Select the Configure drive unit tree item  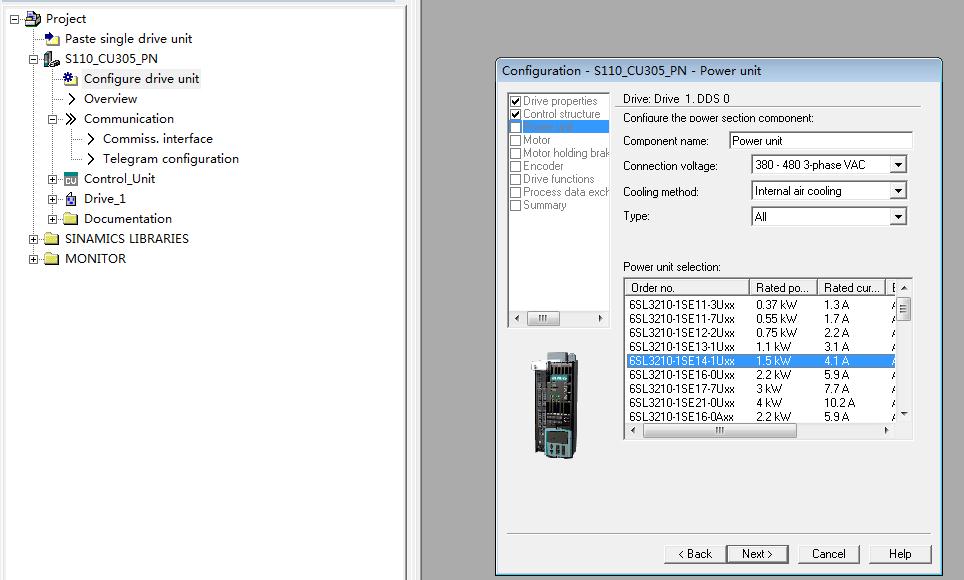pyautogui.click(x=141, y=79)
